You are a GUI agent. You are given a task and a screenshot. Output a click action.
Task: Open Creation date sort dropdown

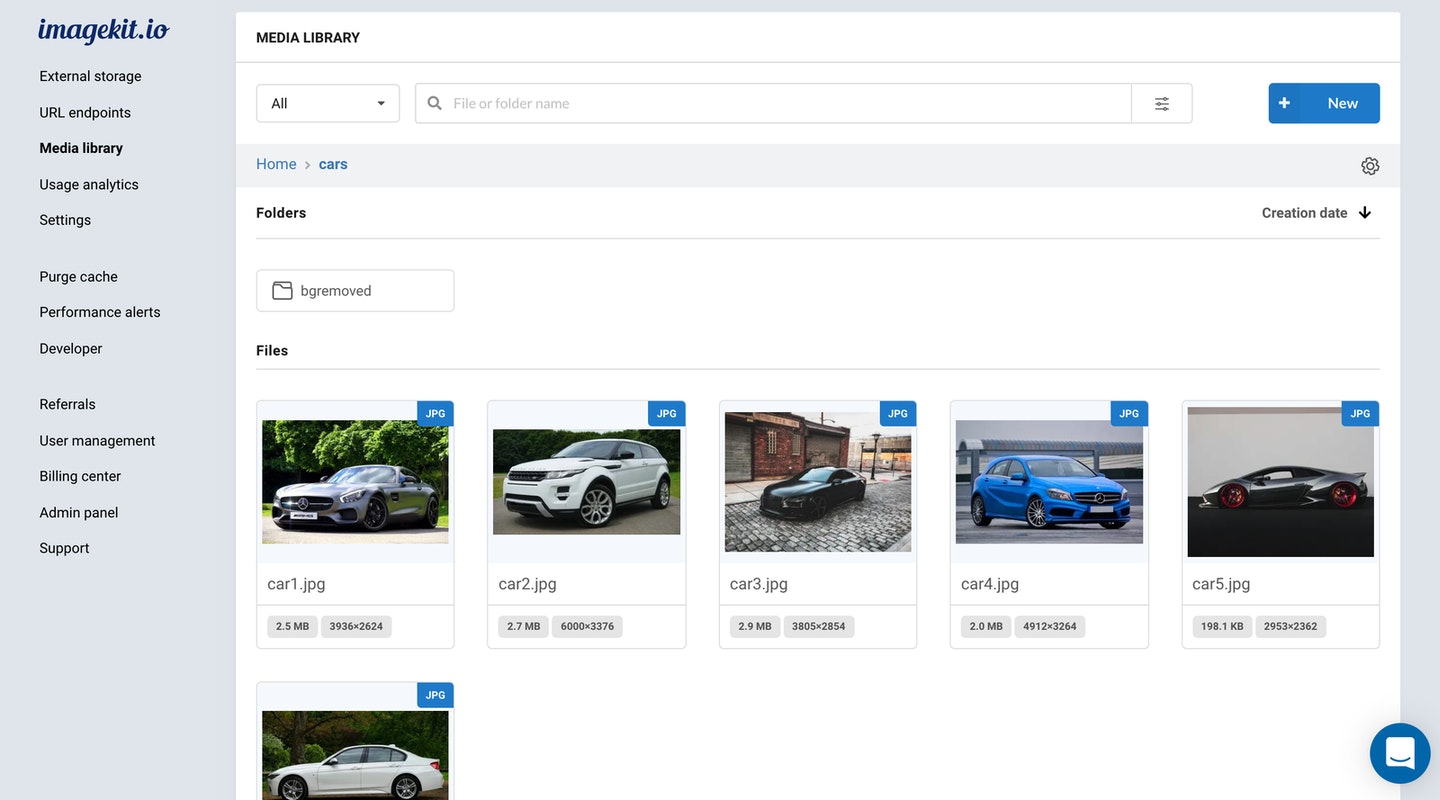pos(1304,213)
